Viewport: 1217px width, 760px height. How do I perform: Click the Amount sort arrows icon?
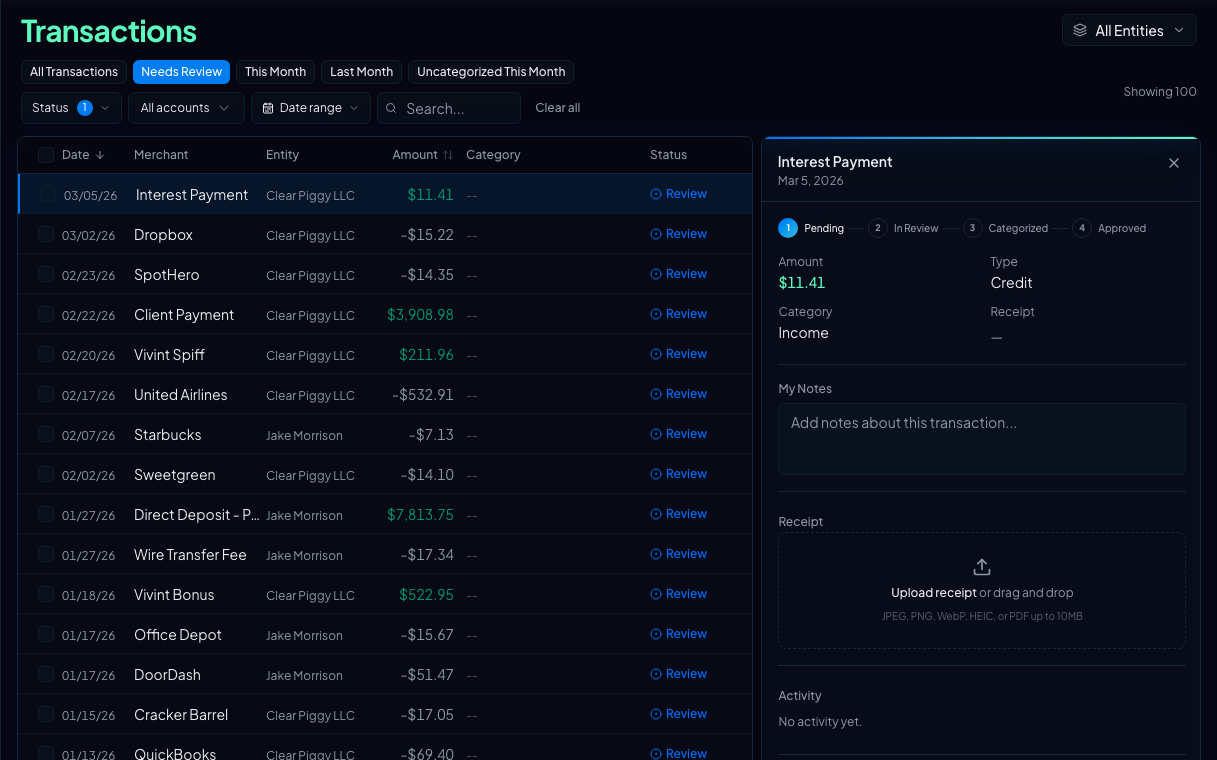click(x=448, y=155)
